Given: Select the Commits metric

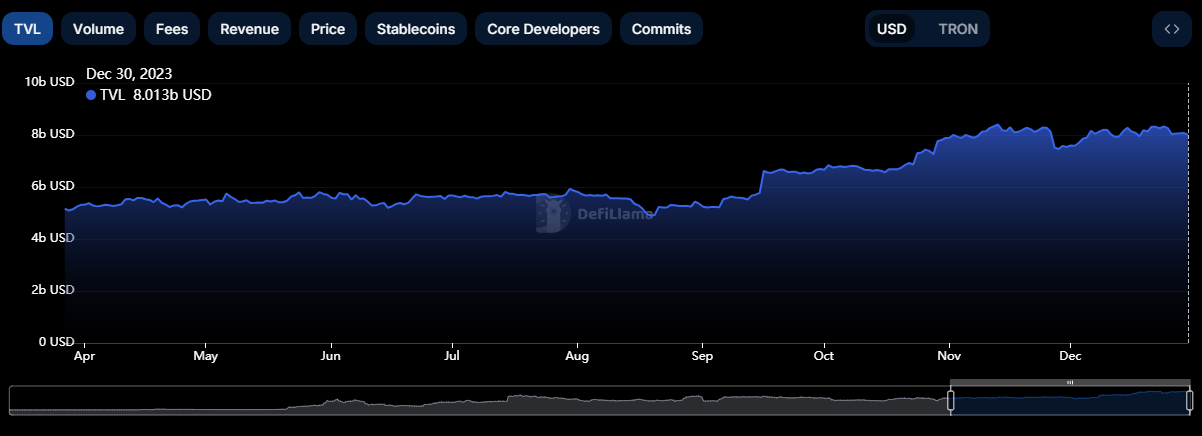Looking at the screenshot, I should (661, 29).
